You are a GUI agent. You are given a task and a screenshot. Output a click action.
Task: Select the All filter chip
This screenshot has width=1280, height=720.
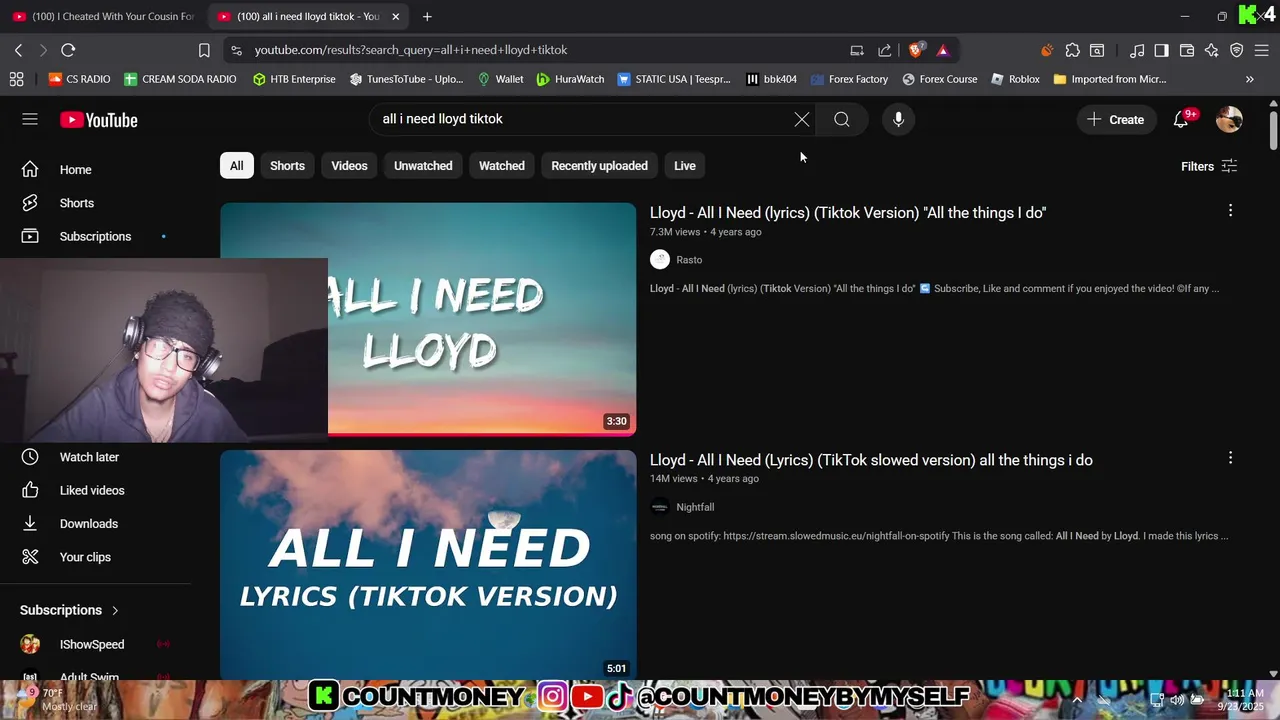tap(237, 166)
